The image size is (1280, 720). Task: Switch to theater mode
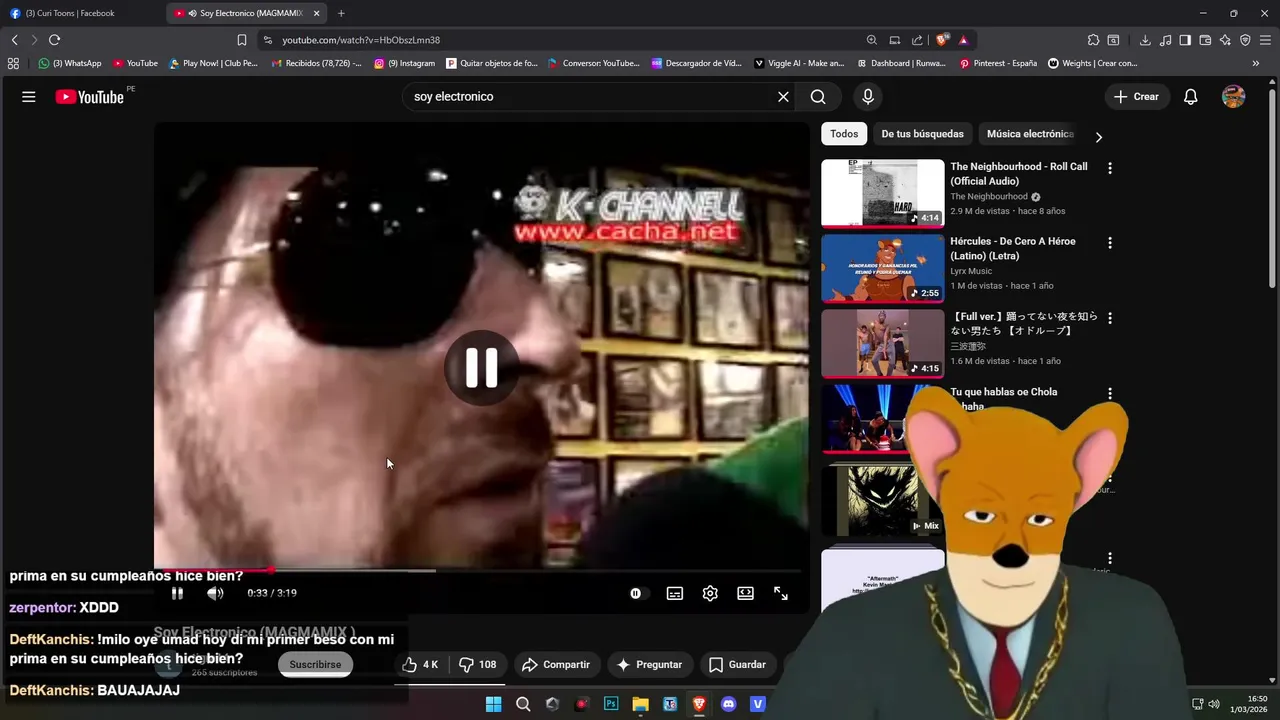coord(745,593)
